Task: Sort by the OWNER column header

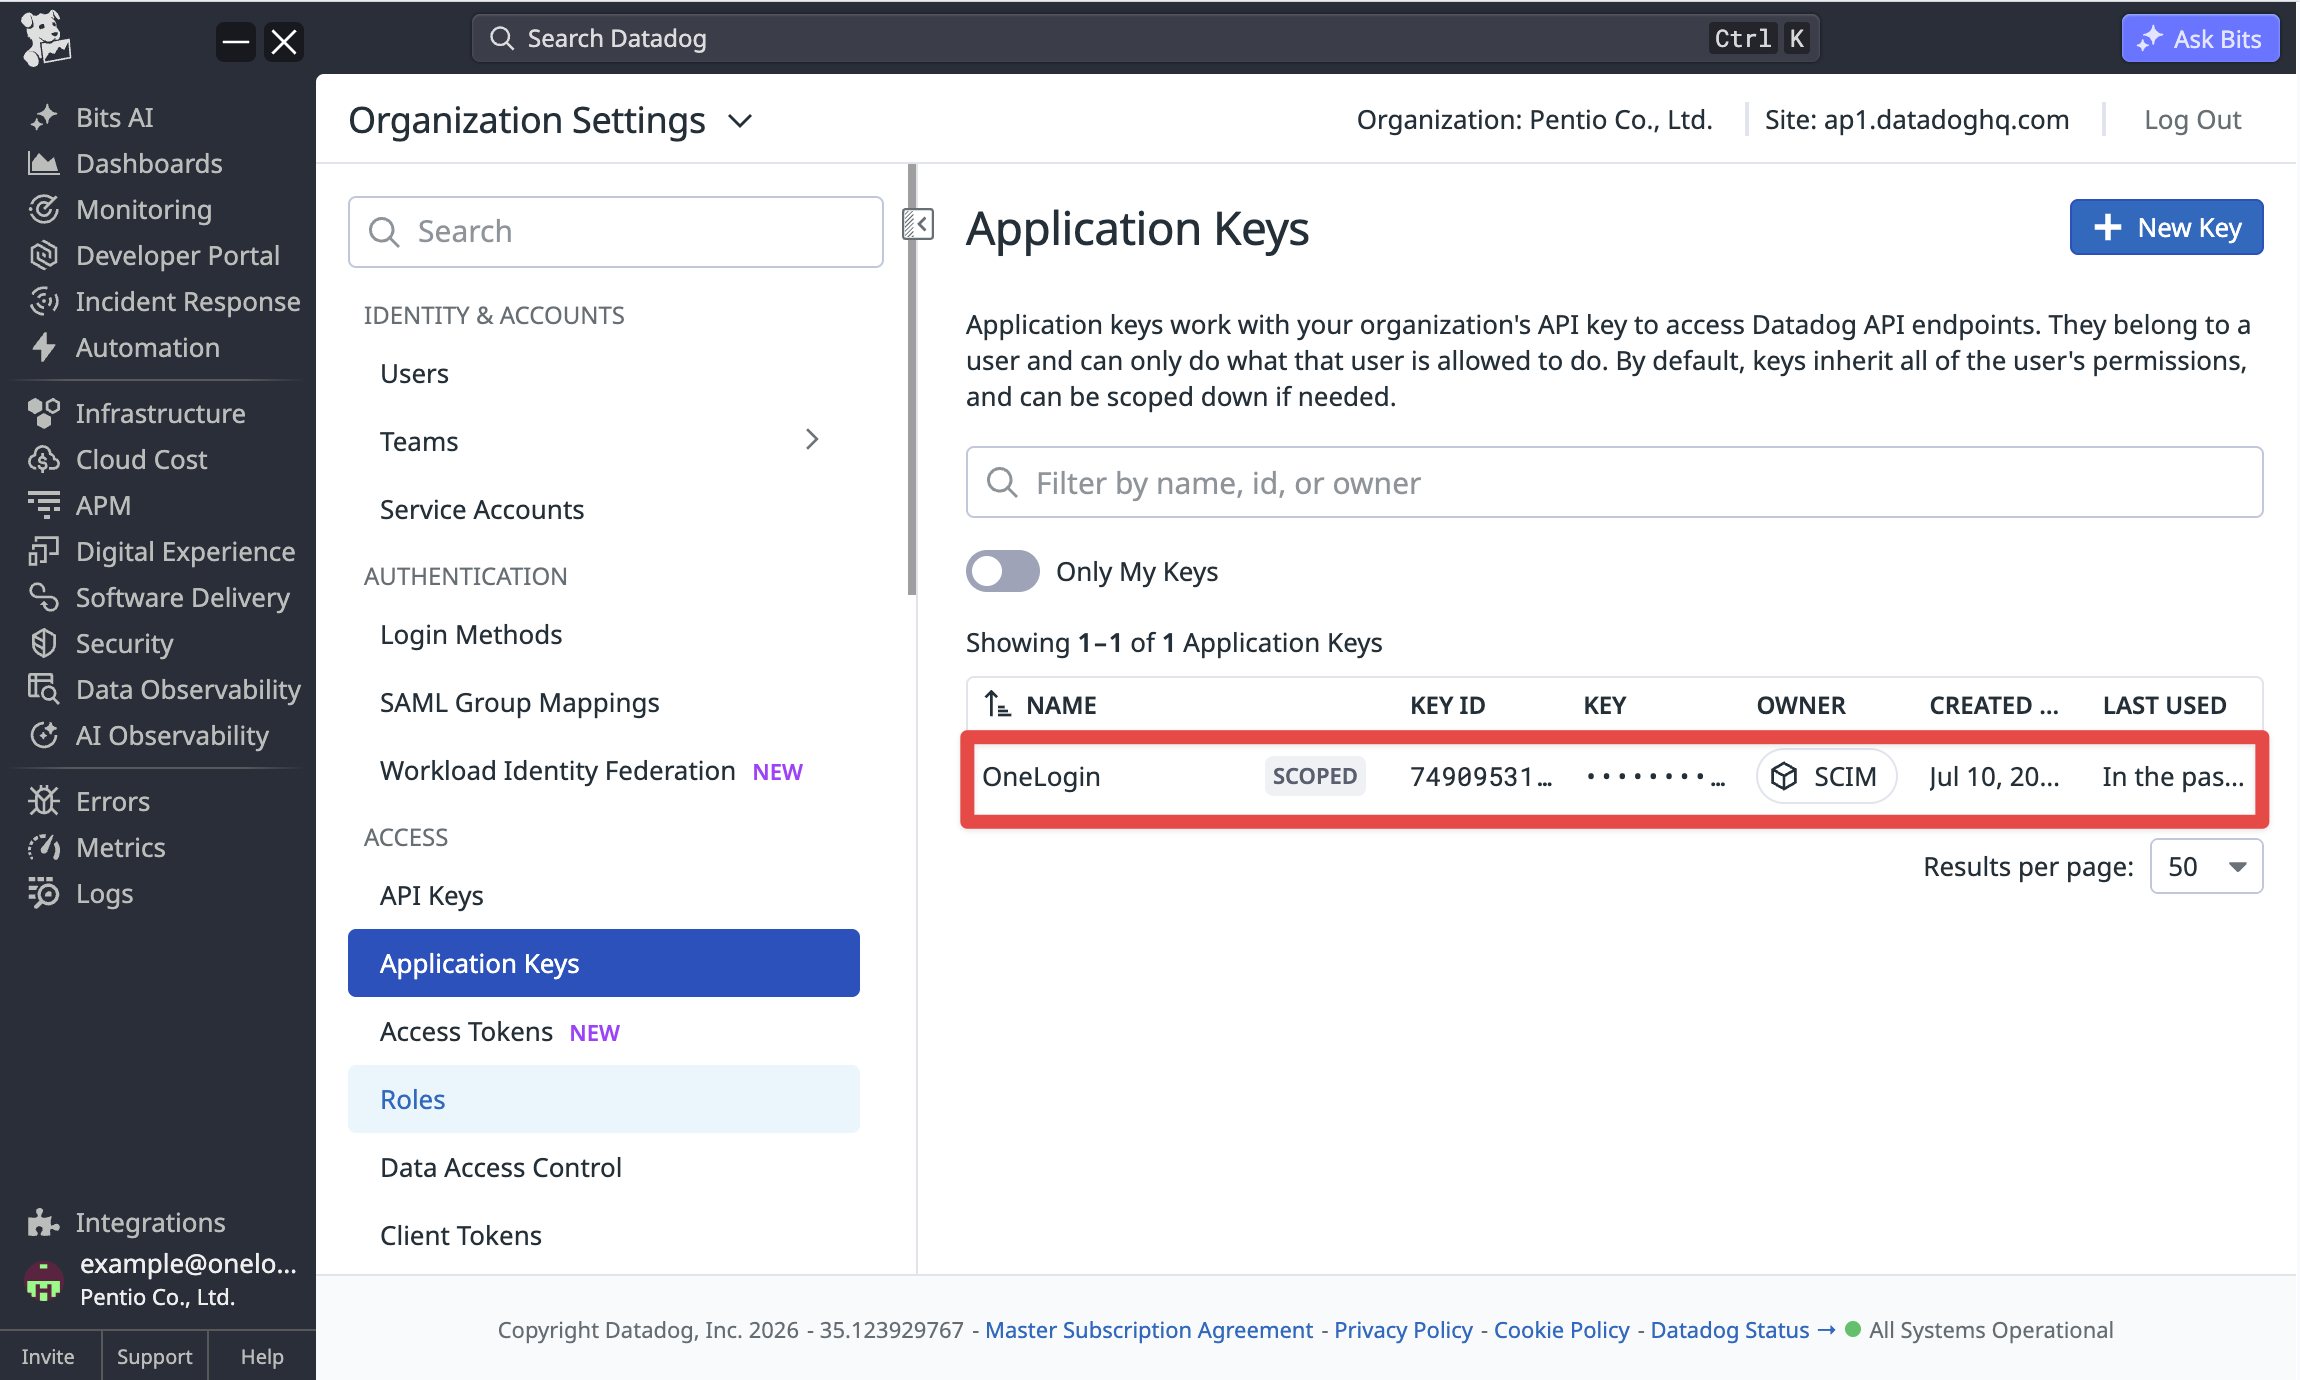Action: pyautogui.click(x=1800, y=705)
